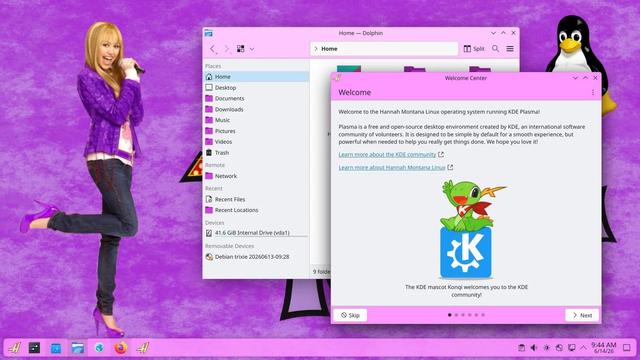The height and width of the screenshot is (360, 640).
Task: Open Trash in Places panel
Action: 256,152
